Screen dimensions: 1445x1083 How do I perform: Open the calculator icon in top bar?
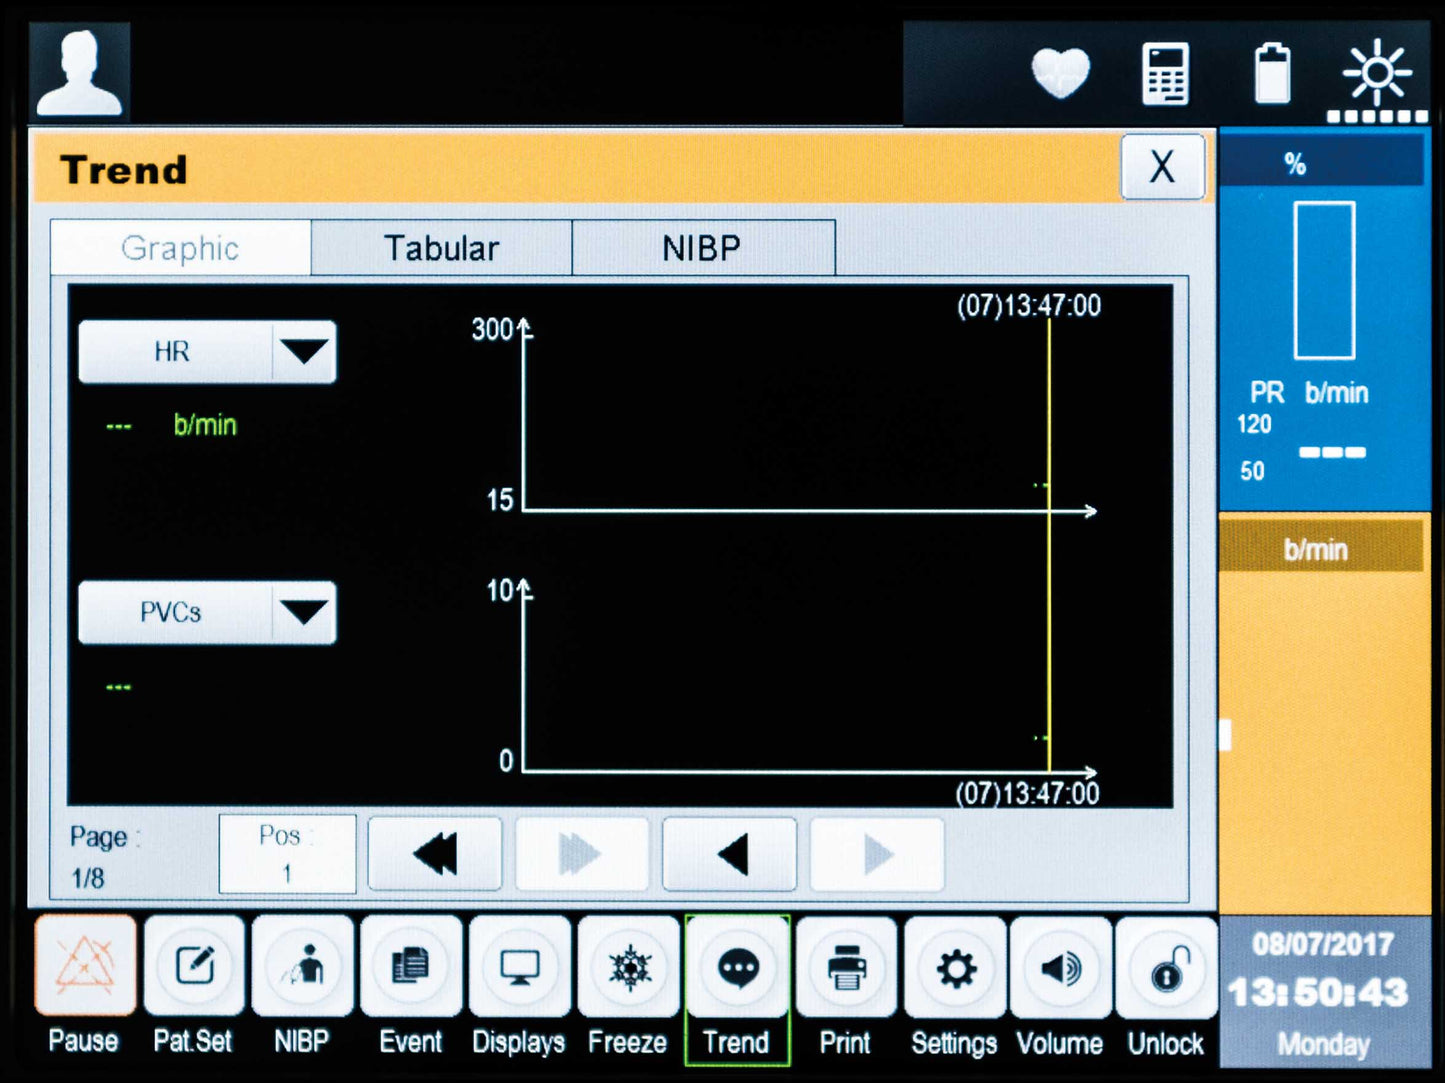tap(1165, 74)
